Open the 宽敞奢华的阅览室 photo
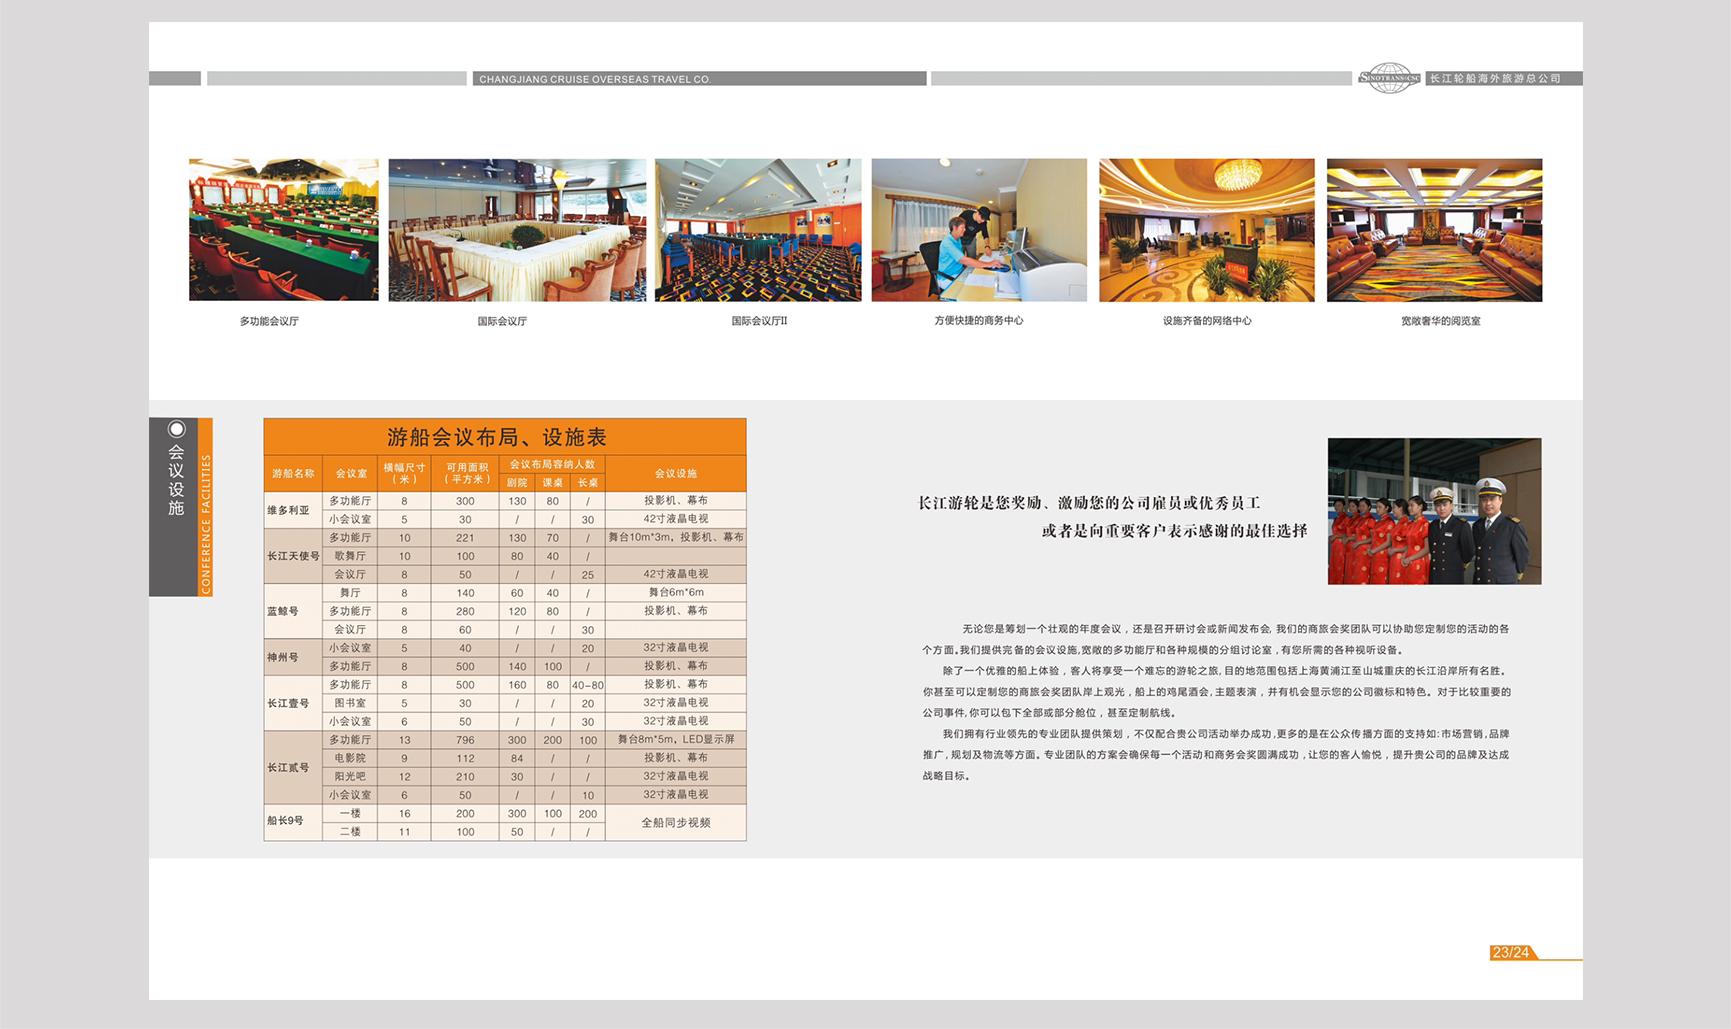The width and height of the screenshot is (1731, 1029). click(1434, 229)
